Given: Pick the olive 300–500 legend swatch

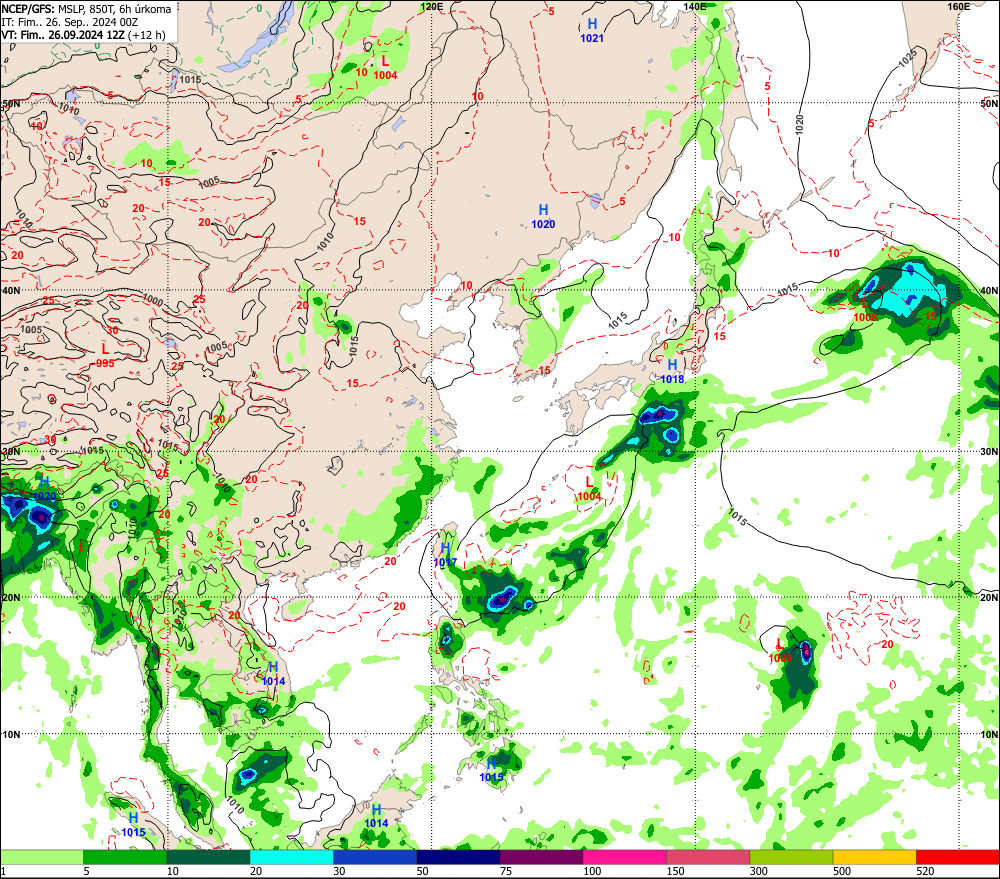Looking at the screenshot, I should click(x=791, y=857).
